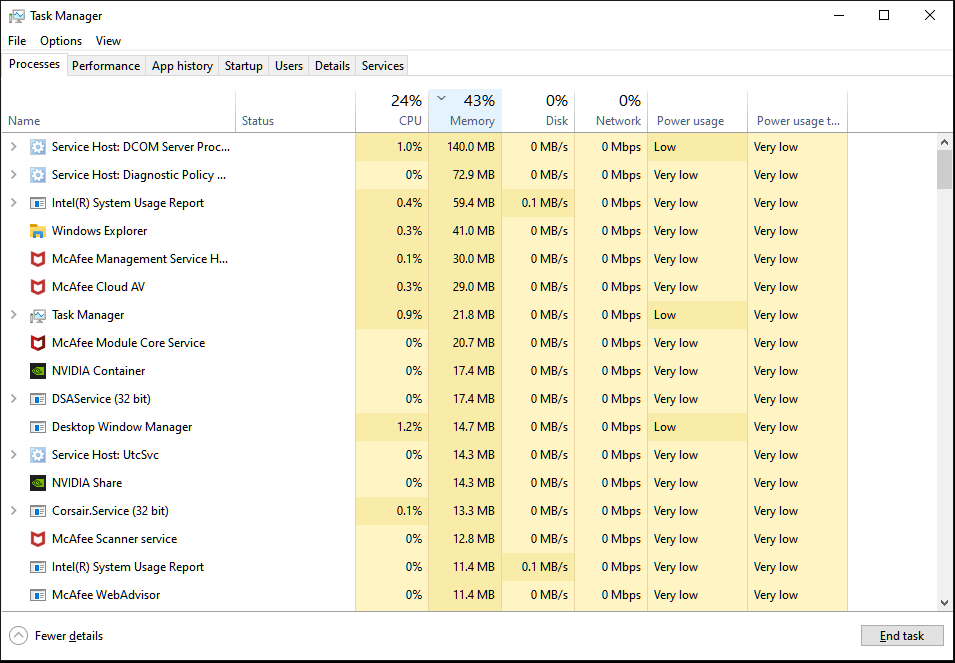Expand the Corsair.Service (32 bit) process

[x=13, y=511]
